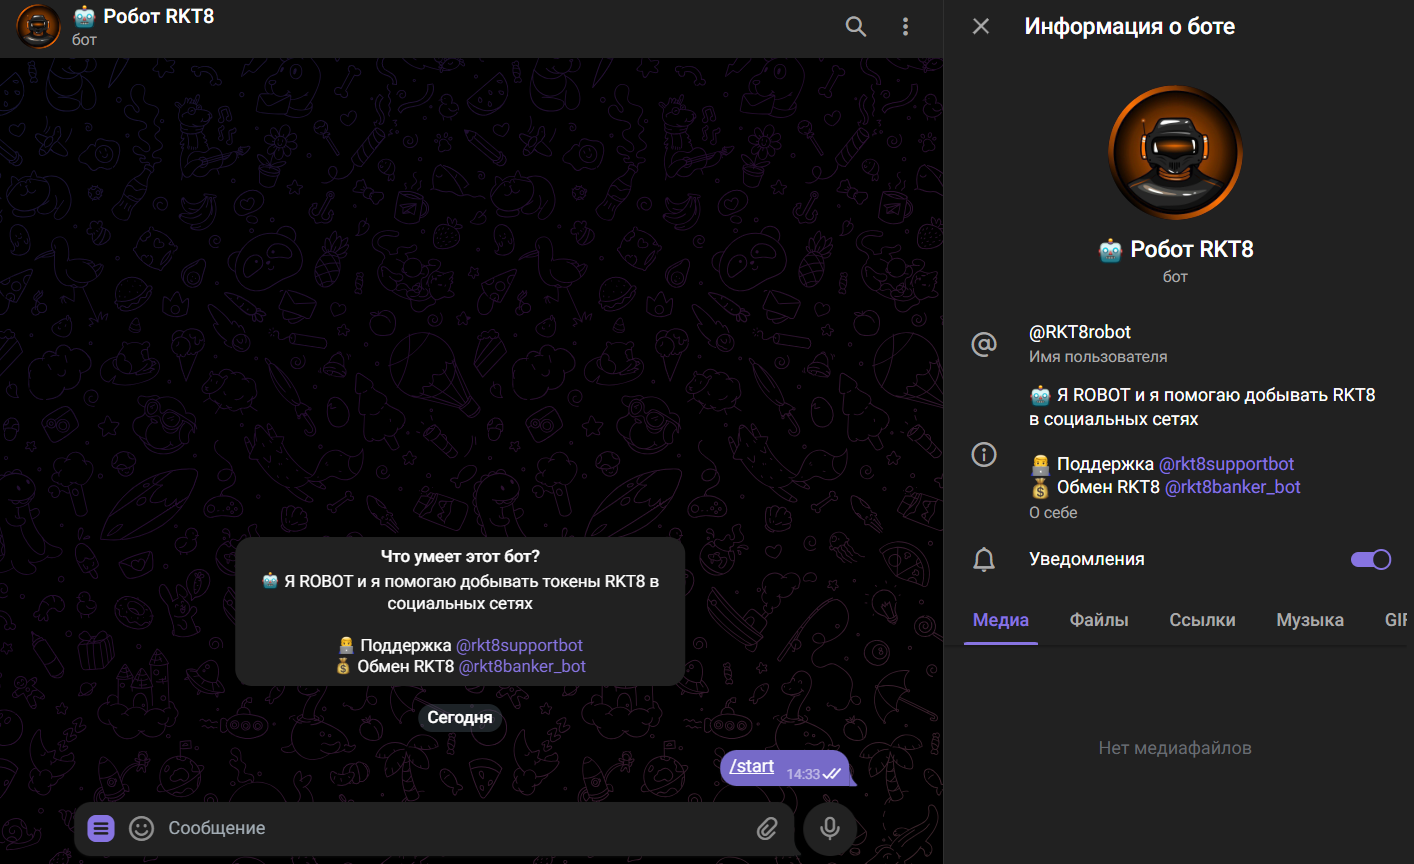Open the three-dot chat options menu

pos(905,27)
